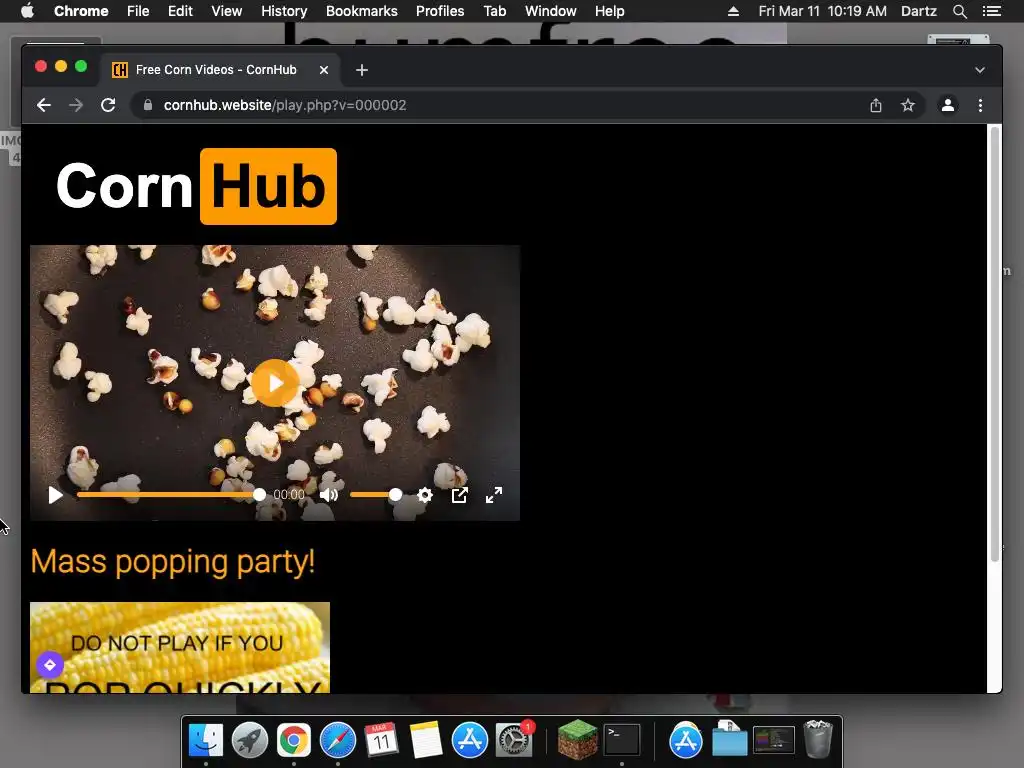Open App Store next to Notes

[470, 740]
